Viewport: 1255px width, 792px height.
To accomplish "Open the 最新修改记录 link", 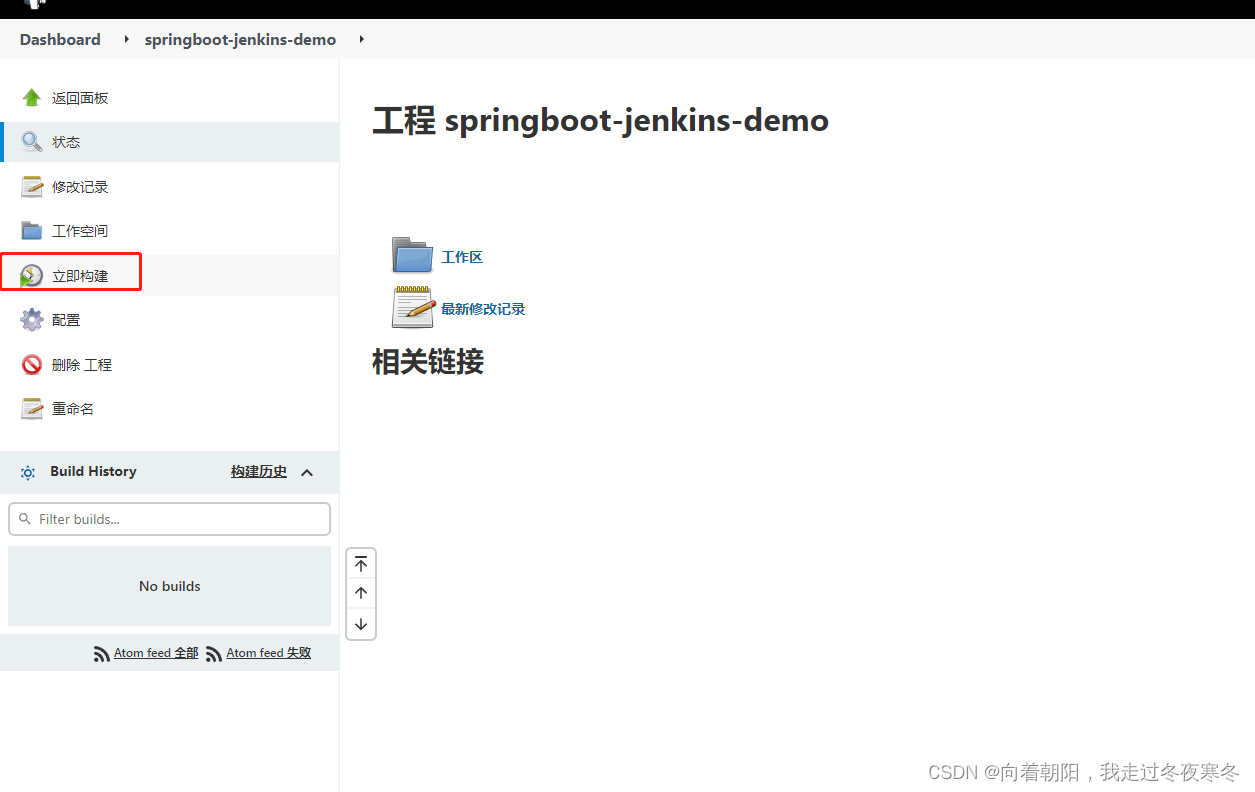I will (483, 309).
